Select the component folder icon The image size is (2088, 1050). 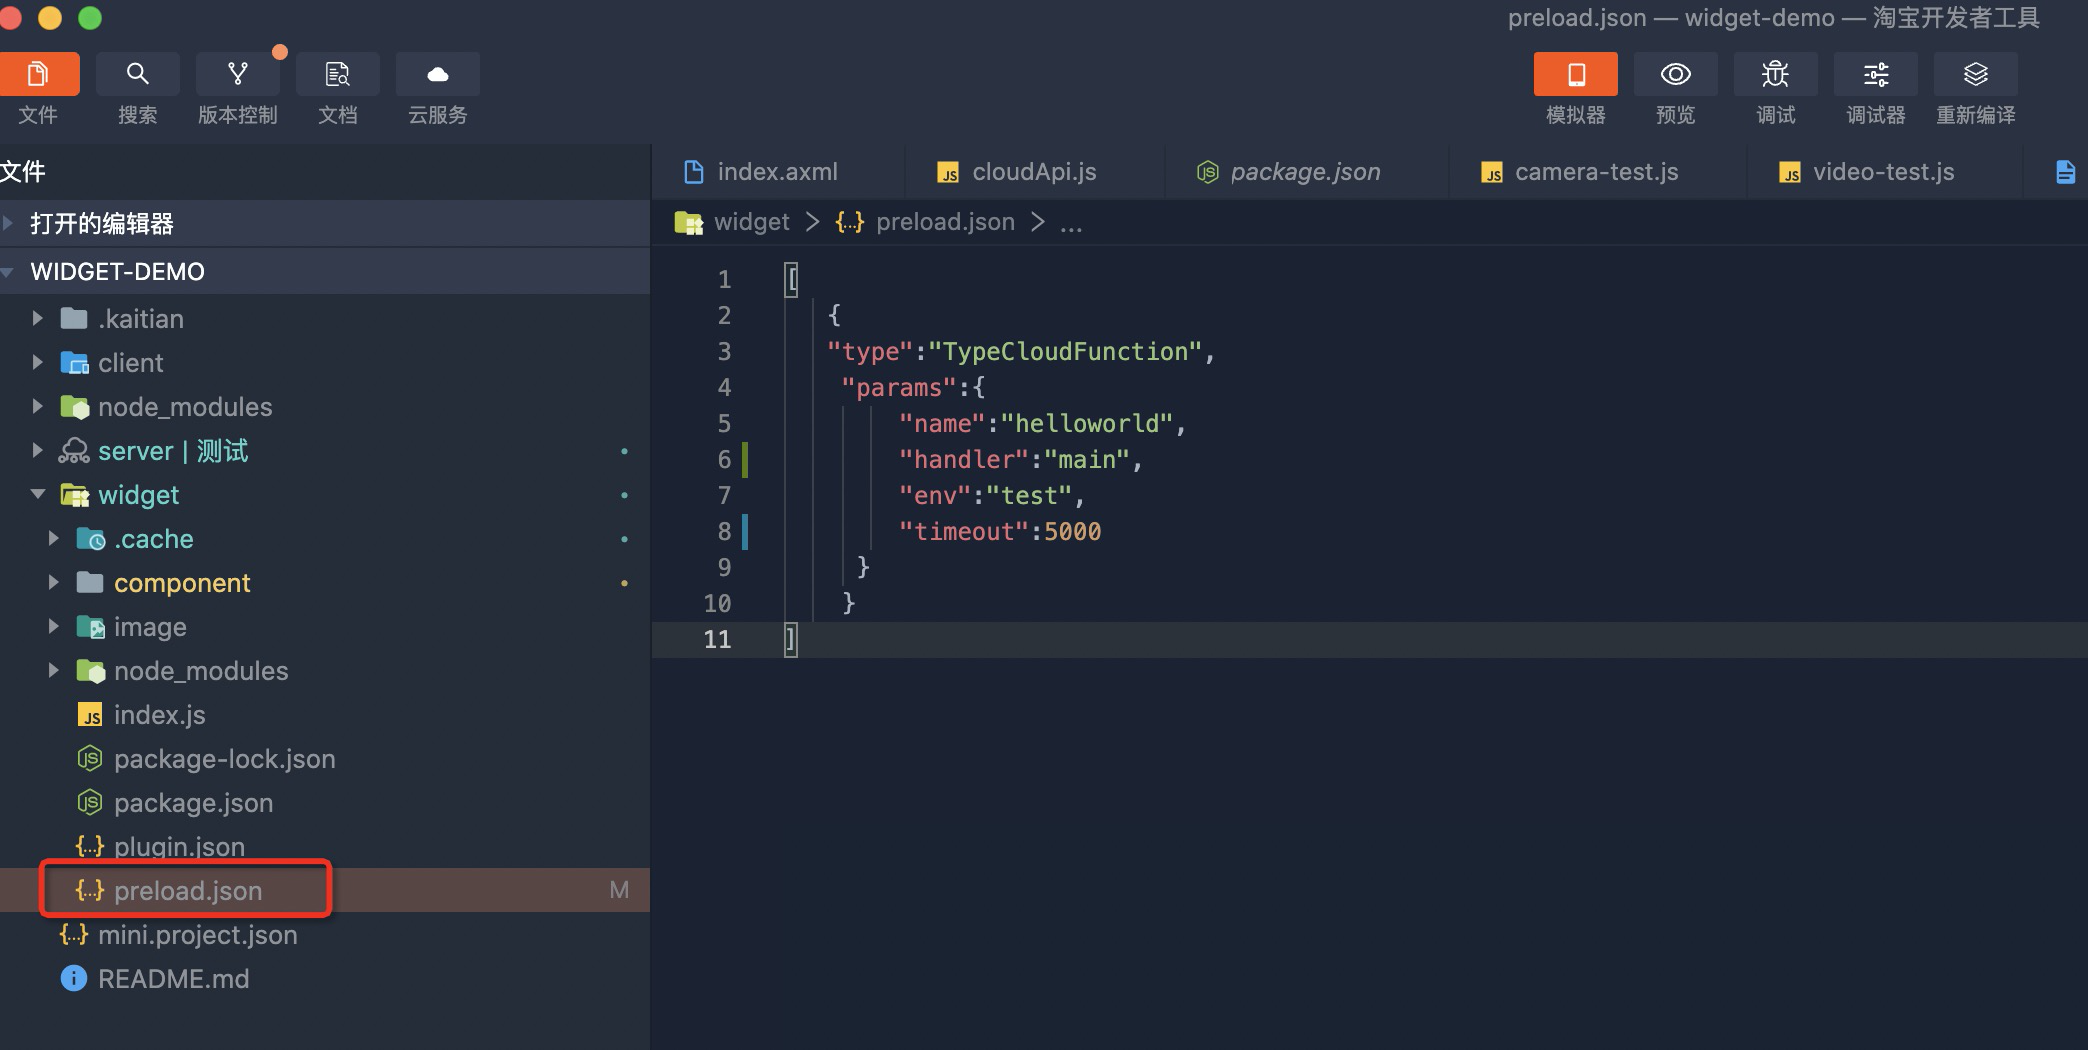coord(90,582)
